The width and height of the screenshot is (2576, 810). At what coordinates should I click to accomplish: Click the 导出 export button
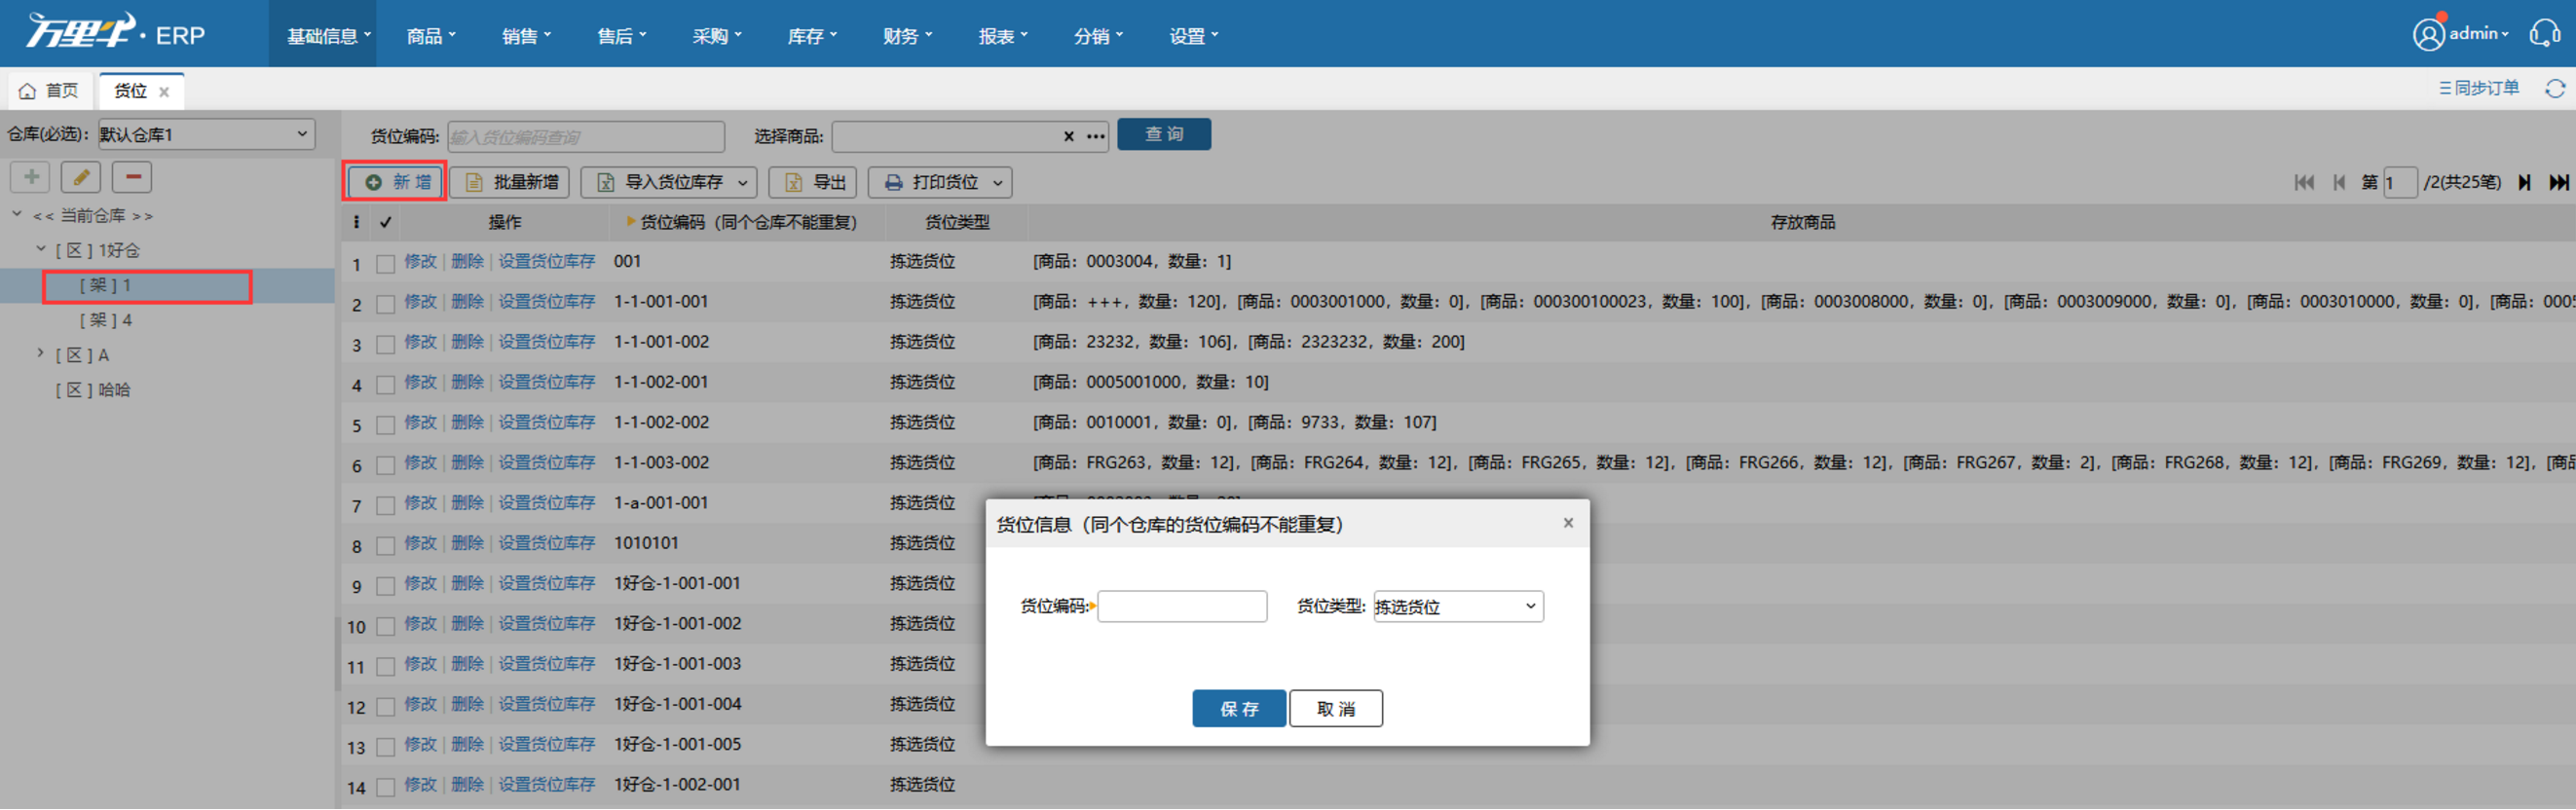click(x=813, y=182)
